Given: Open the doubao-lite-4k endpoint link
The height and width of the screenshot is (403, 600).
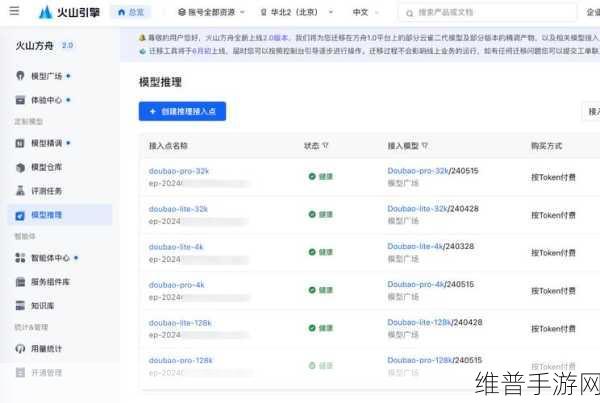Looking at the screenshot, I should 176,247.
